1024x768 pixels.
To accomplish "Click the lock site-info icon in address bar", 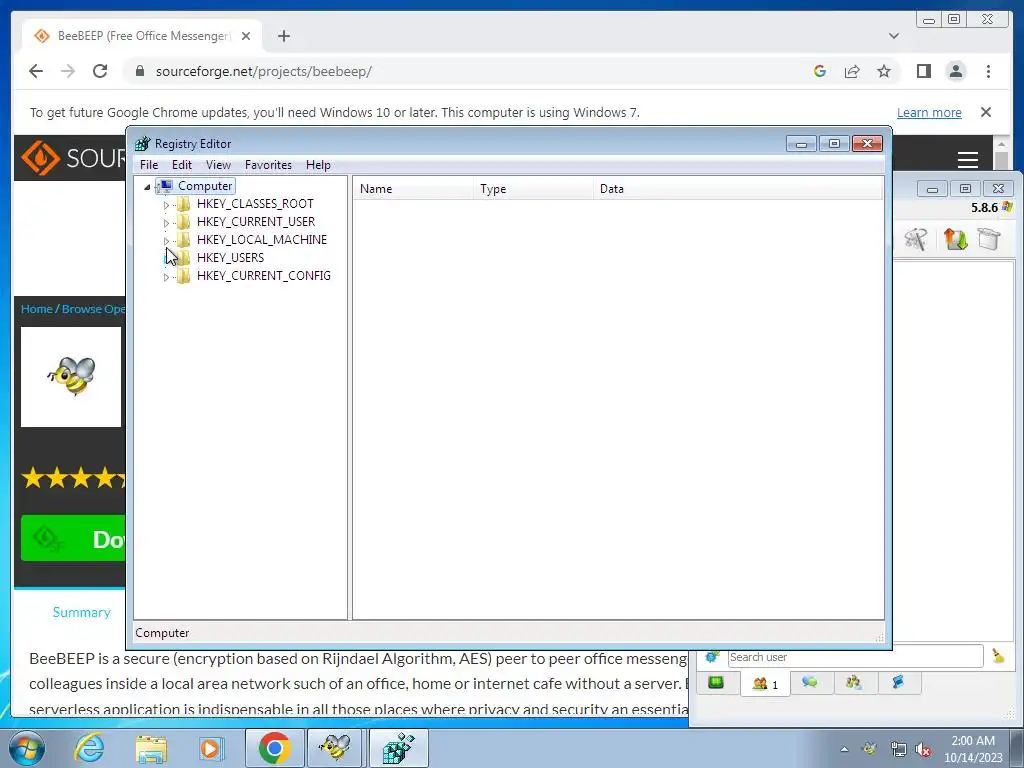I will coord(139,71).
